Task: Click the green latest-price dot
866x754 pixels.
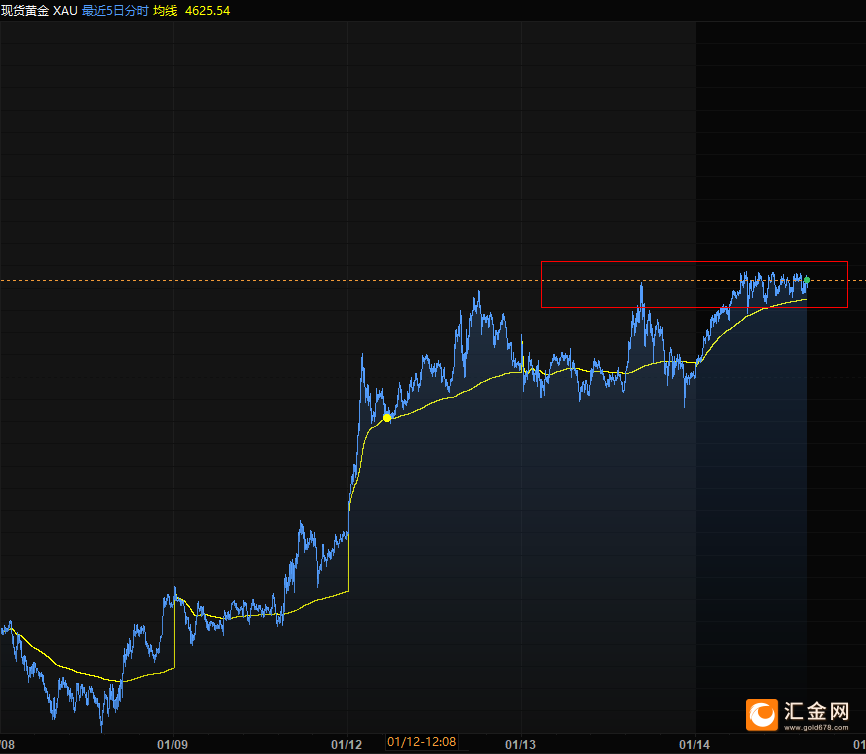Action: click(x=807, y=280)
